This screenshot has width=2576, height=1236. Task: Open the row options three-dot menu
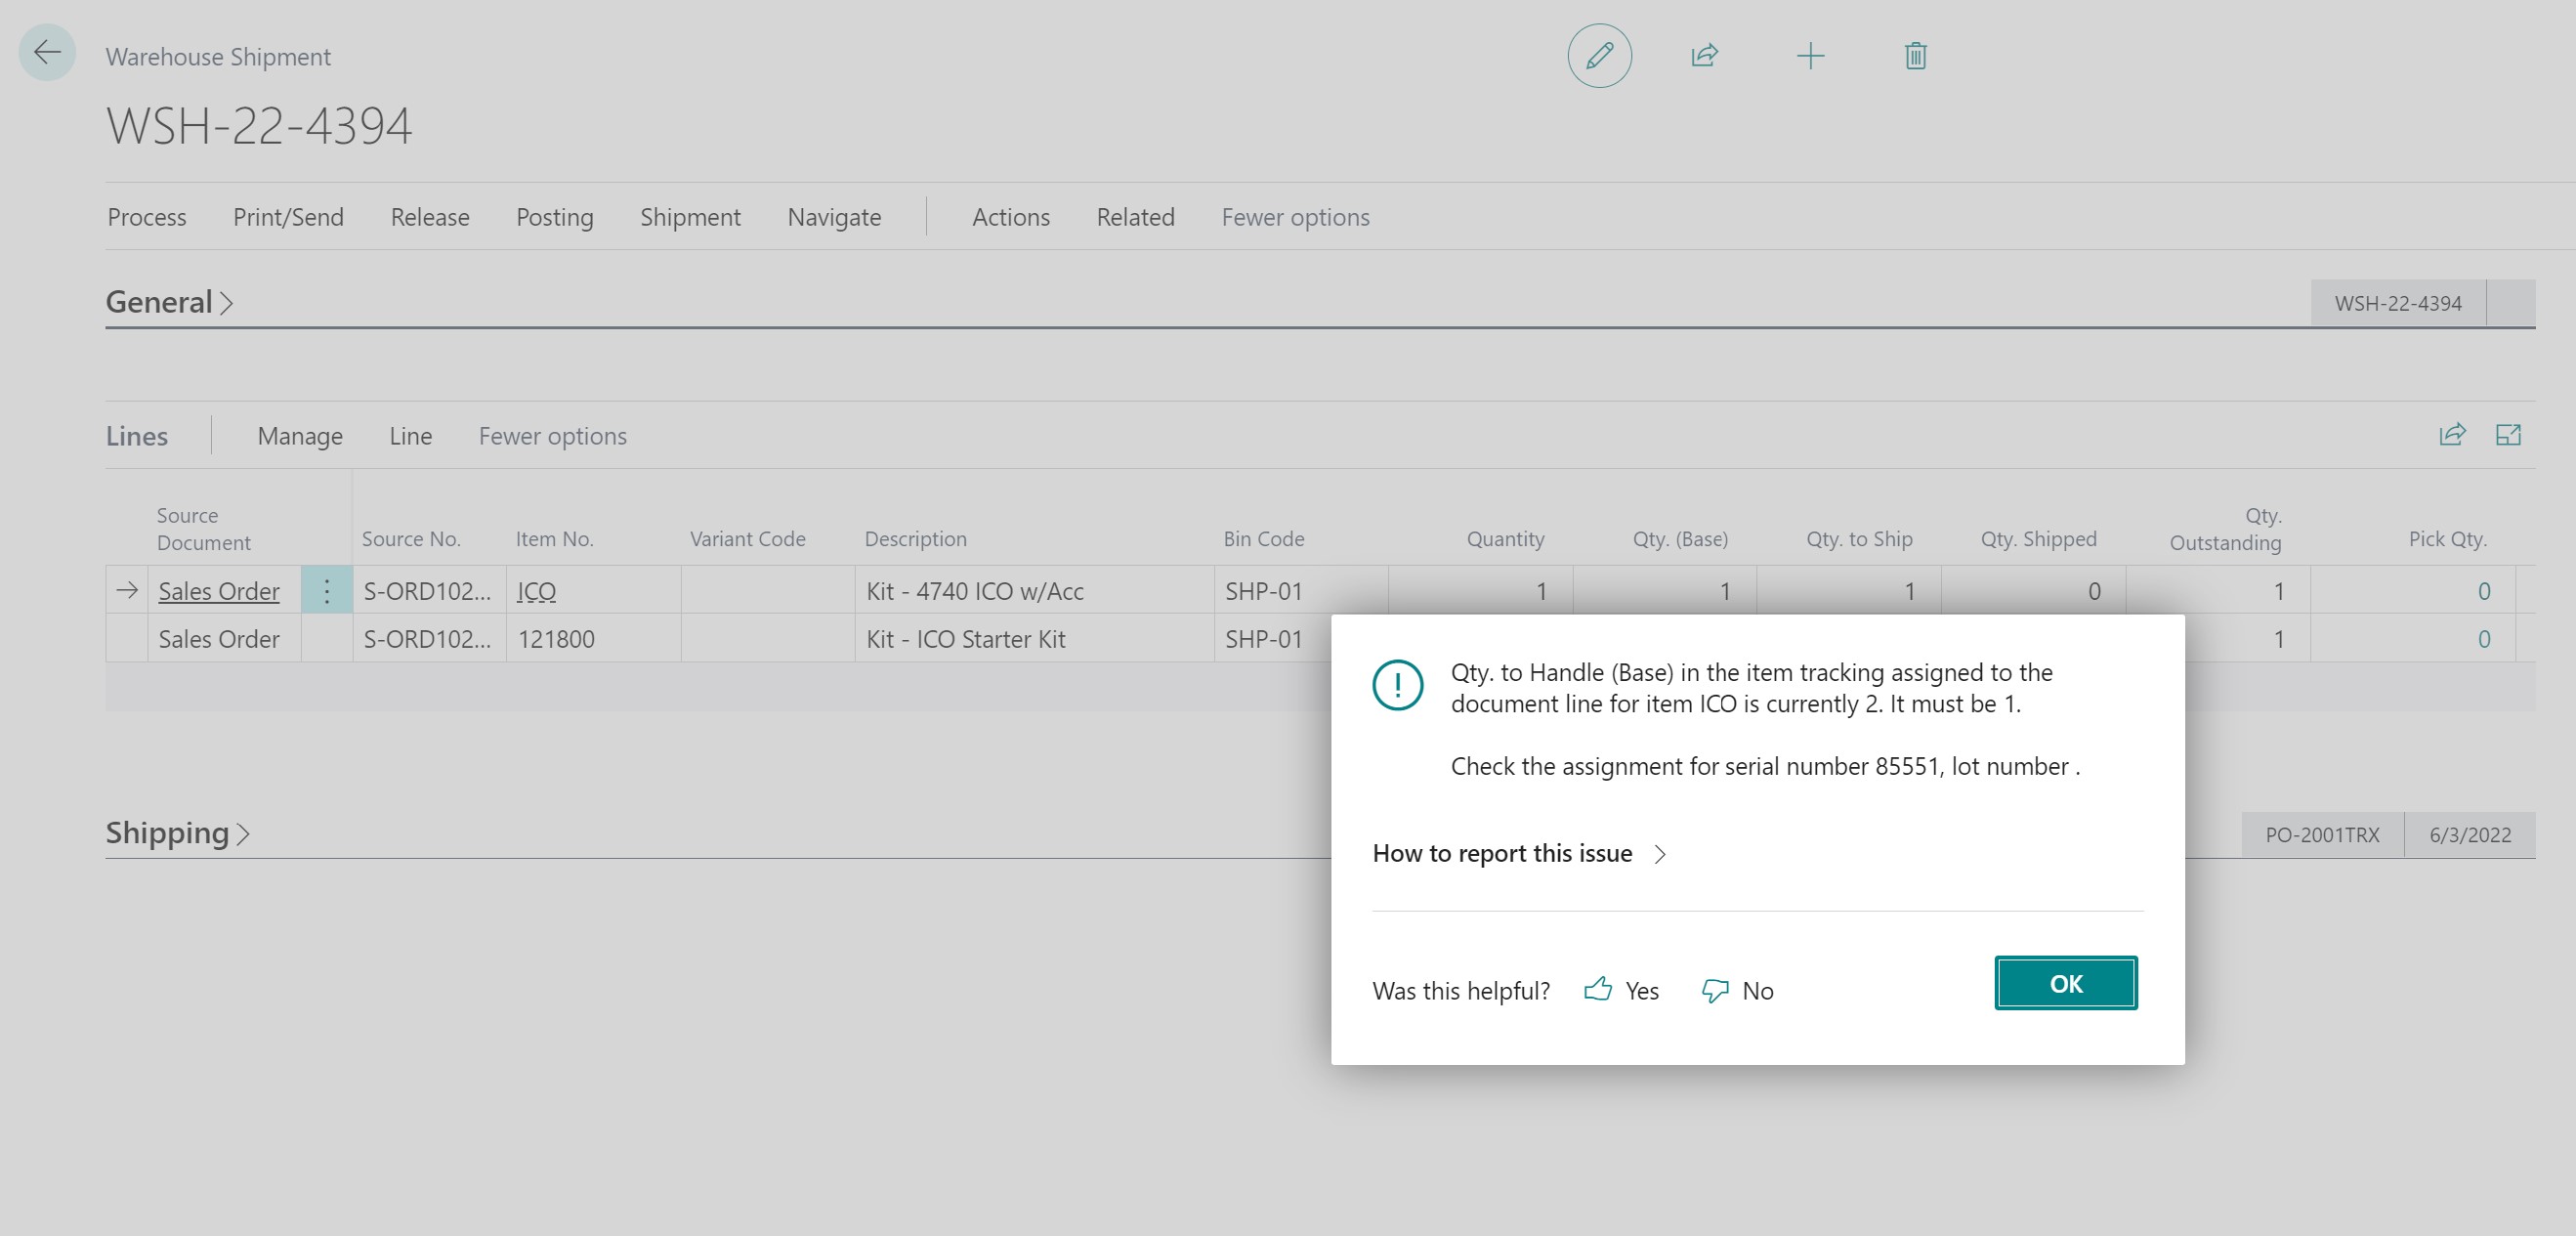[x=326, y=591]
